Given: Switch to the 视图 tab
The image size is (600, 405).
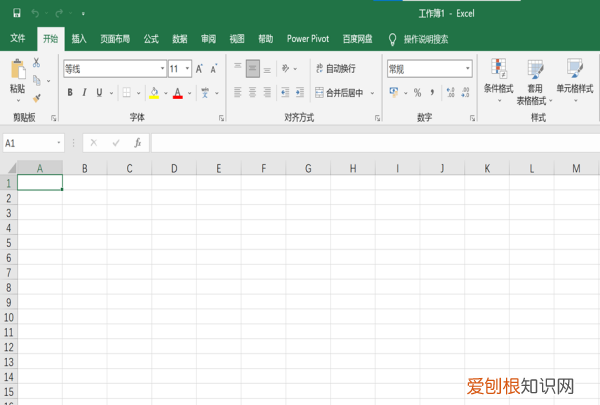Looking at the screenshot, I should 237,39.
